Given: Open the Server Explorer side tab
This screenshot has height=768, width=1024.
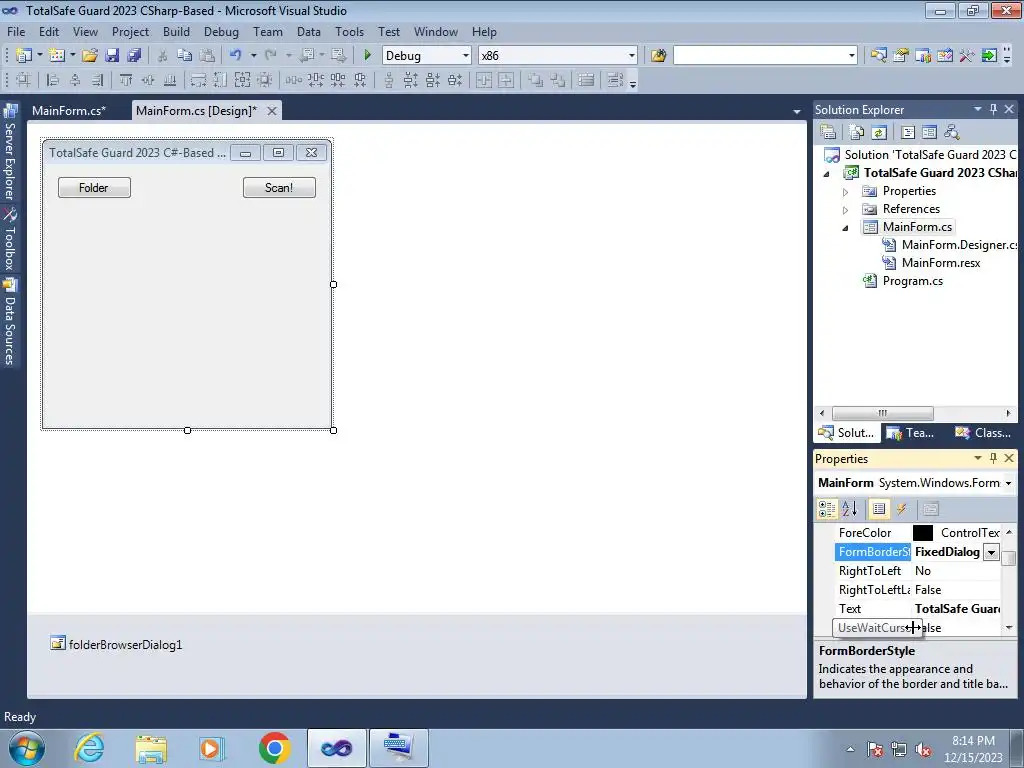Looking at the screenshot, I should click(10, 153).
